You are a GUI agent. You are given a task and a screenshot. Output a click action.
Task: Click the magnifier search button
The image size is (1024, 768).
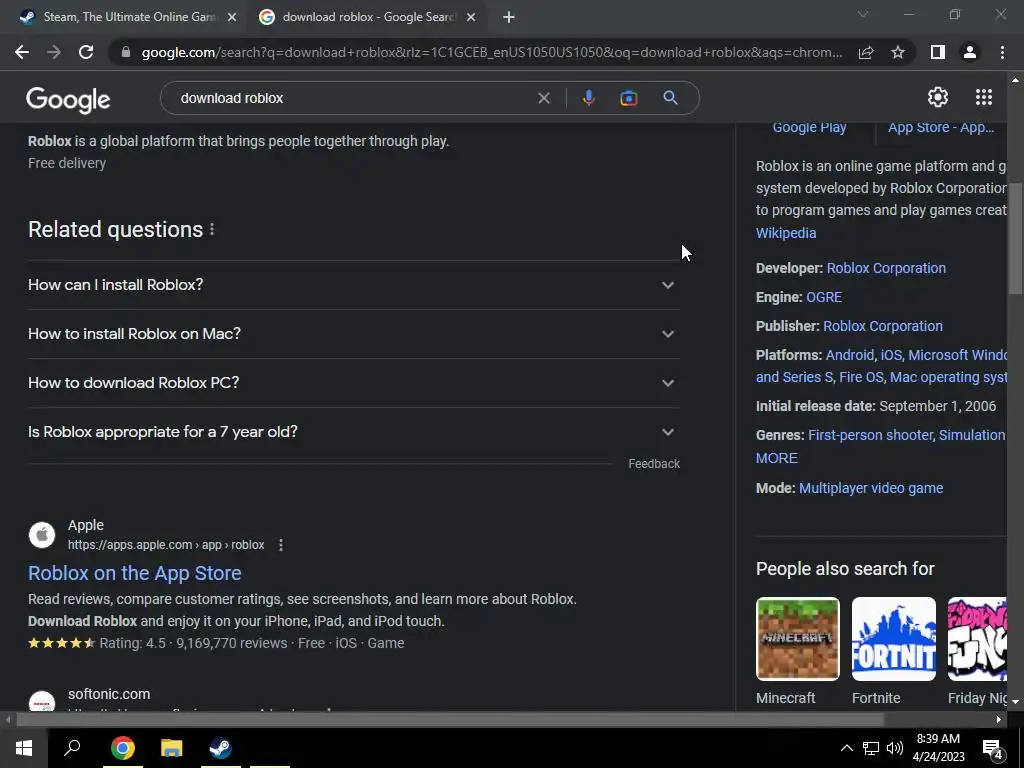(670, 98)
